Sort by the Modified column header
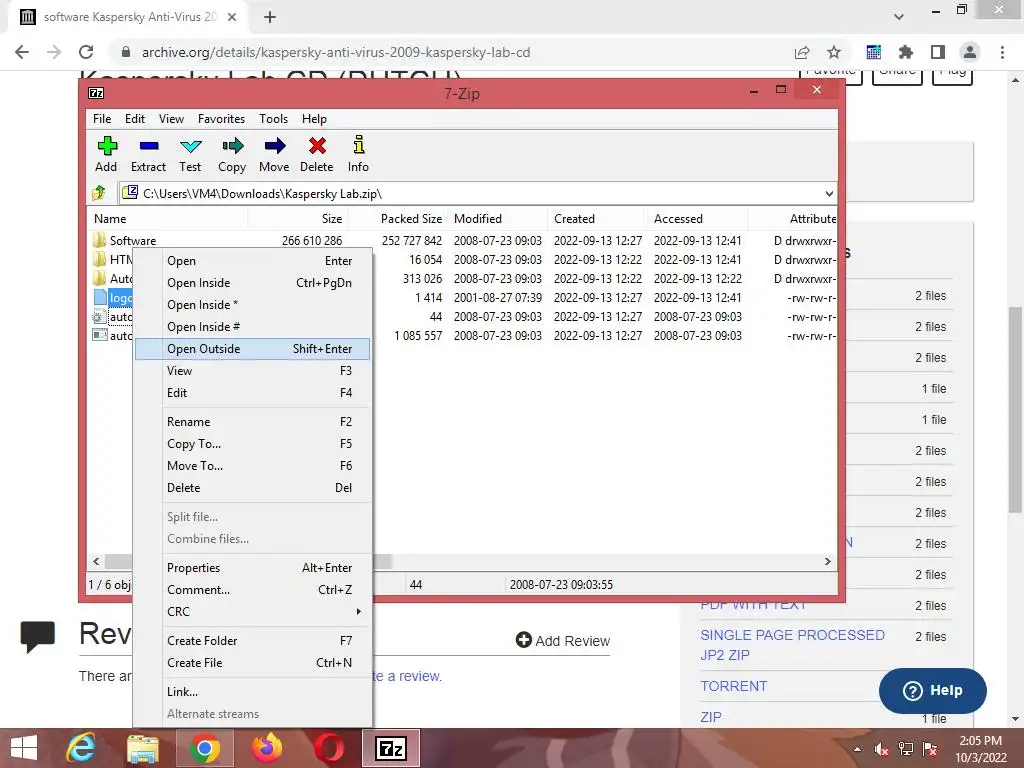 (478, 219)
